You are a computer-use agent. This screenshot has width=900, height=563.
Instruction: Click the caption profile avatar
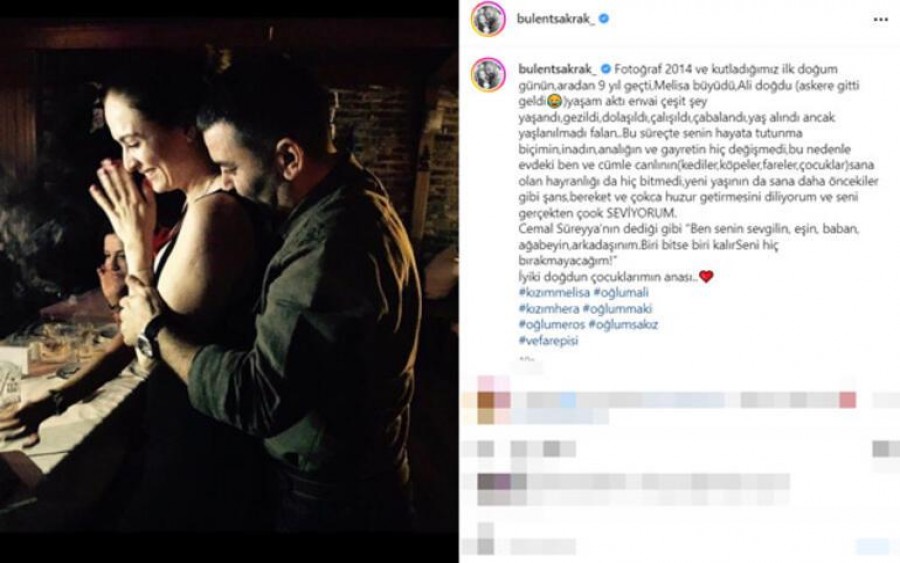tap(488, 74)
